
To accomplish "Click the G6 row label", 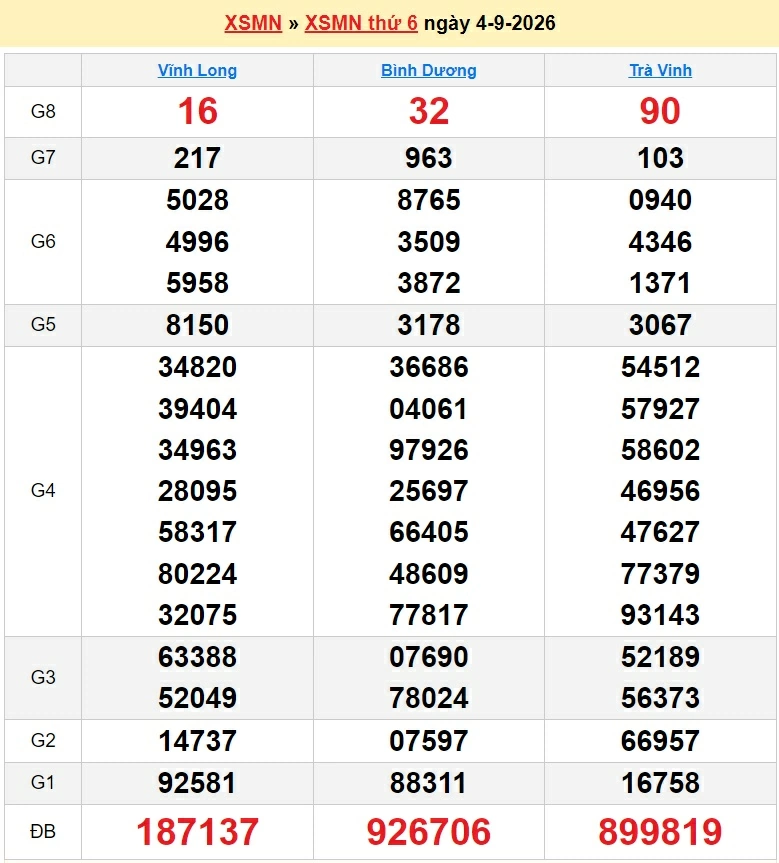I will (43, 241).
